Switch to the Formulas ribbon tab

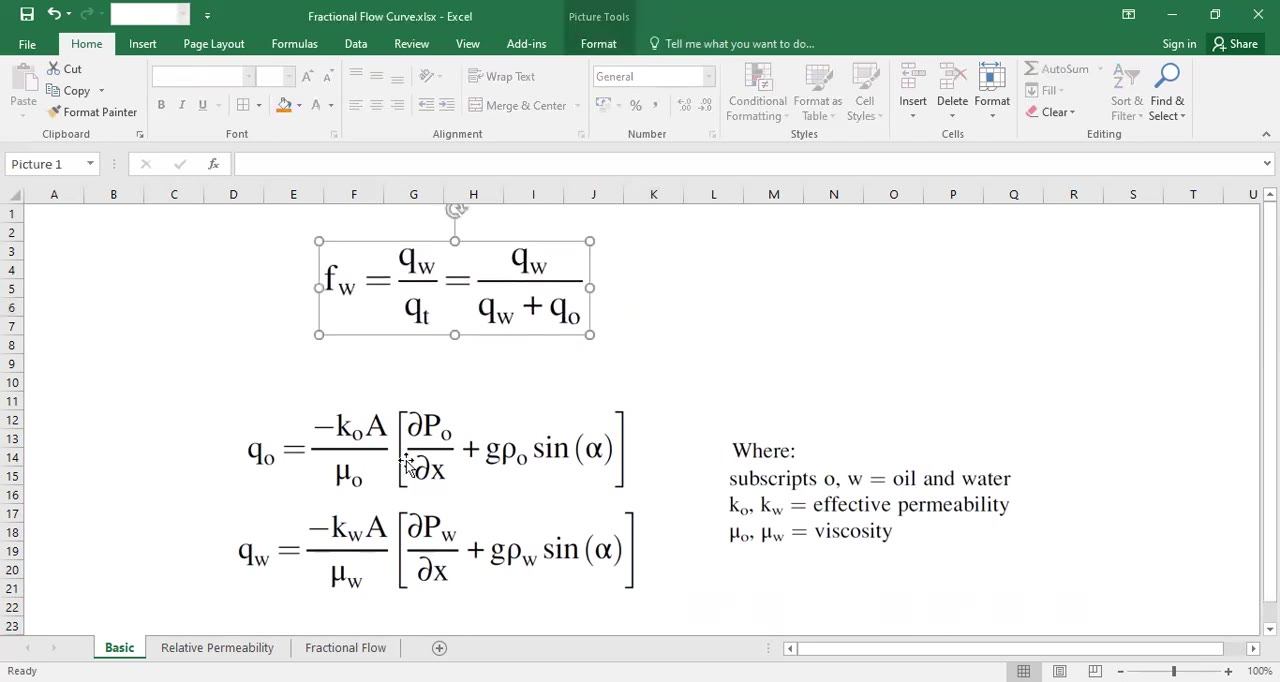[x=294, y=43]
